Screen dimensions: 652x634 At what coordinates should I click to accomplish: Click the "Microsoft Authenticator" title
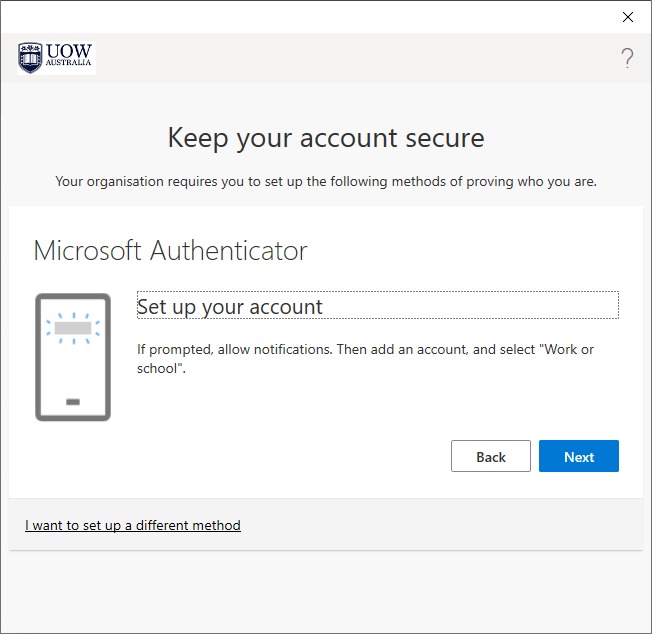170,250
